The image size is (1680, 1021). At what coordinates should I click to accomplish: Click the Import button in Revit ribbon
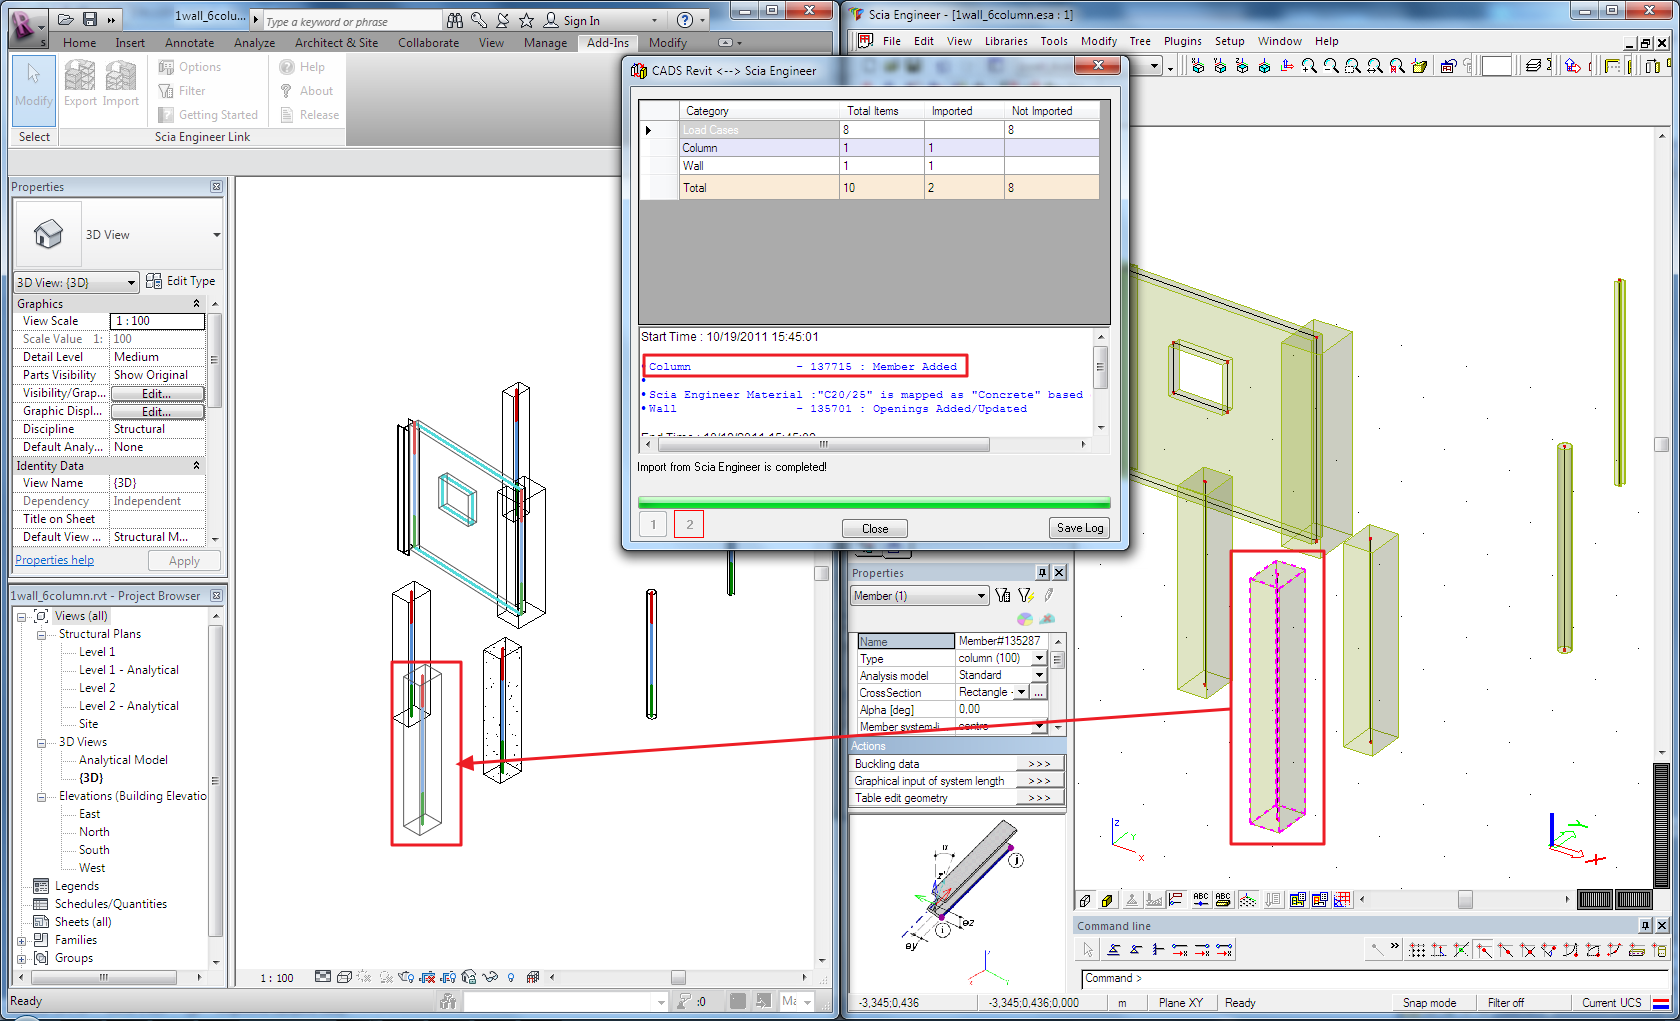coord(121,84)
